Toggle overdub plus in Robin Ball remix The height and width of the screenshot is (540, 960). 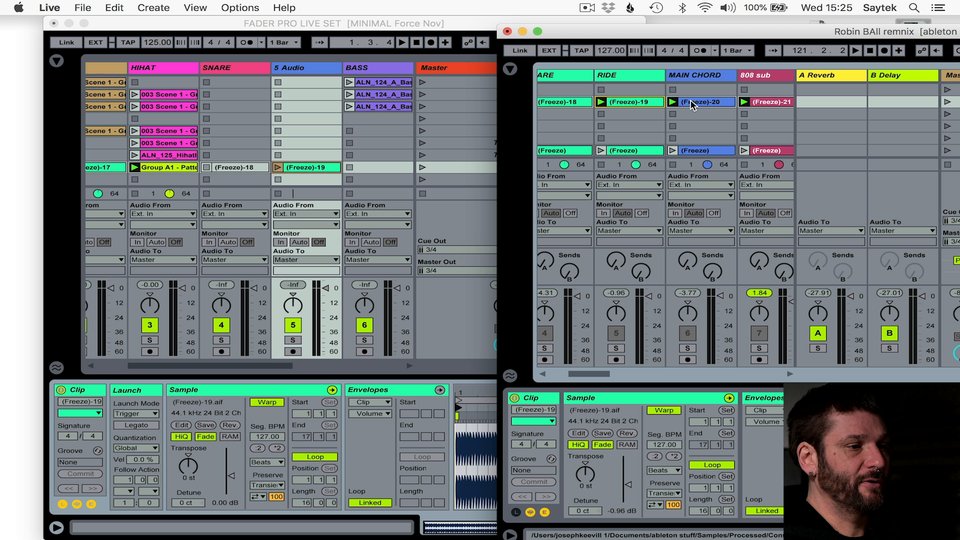coord(898,50)
